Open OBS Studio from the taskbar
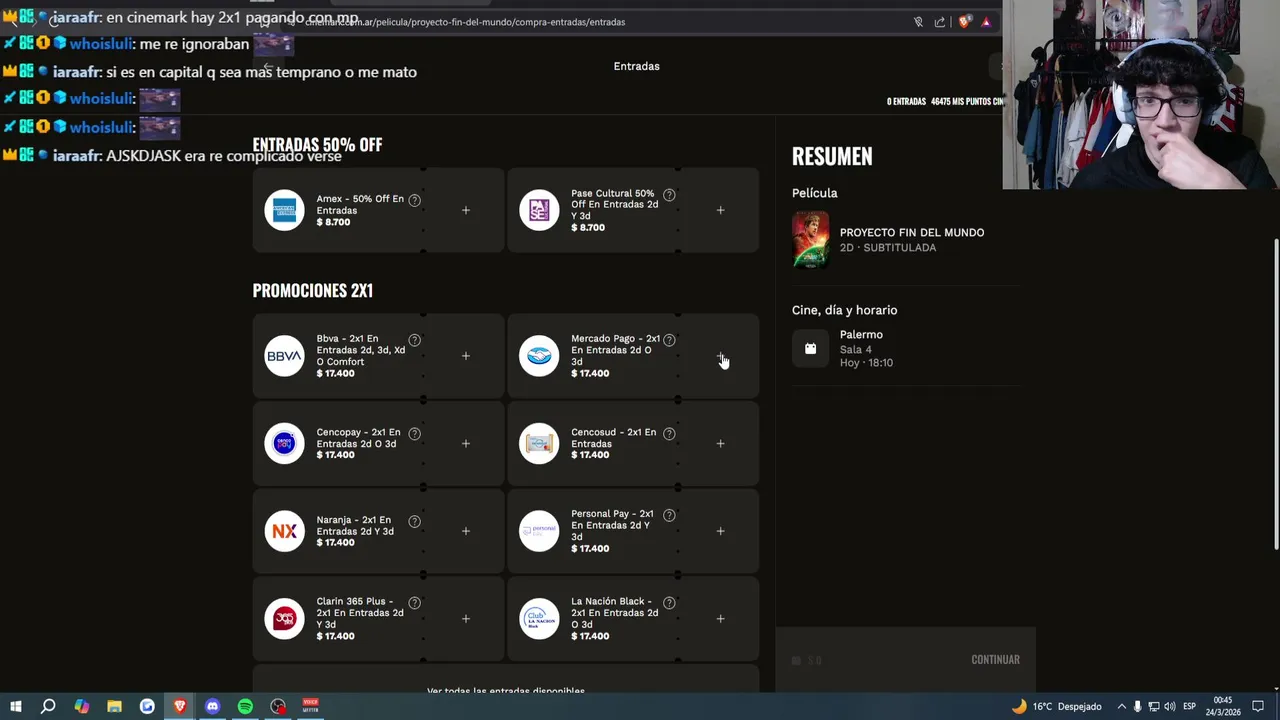The width and height of the screenshot is (1280, 720). pyautogui.click(x=278, y=706)
